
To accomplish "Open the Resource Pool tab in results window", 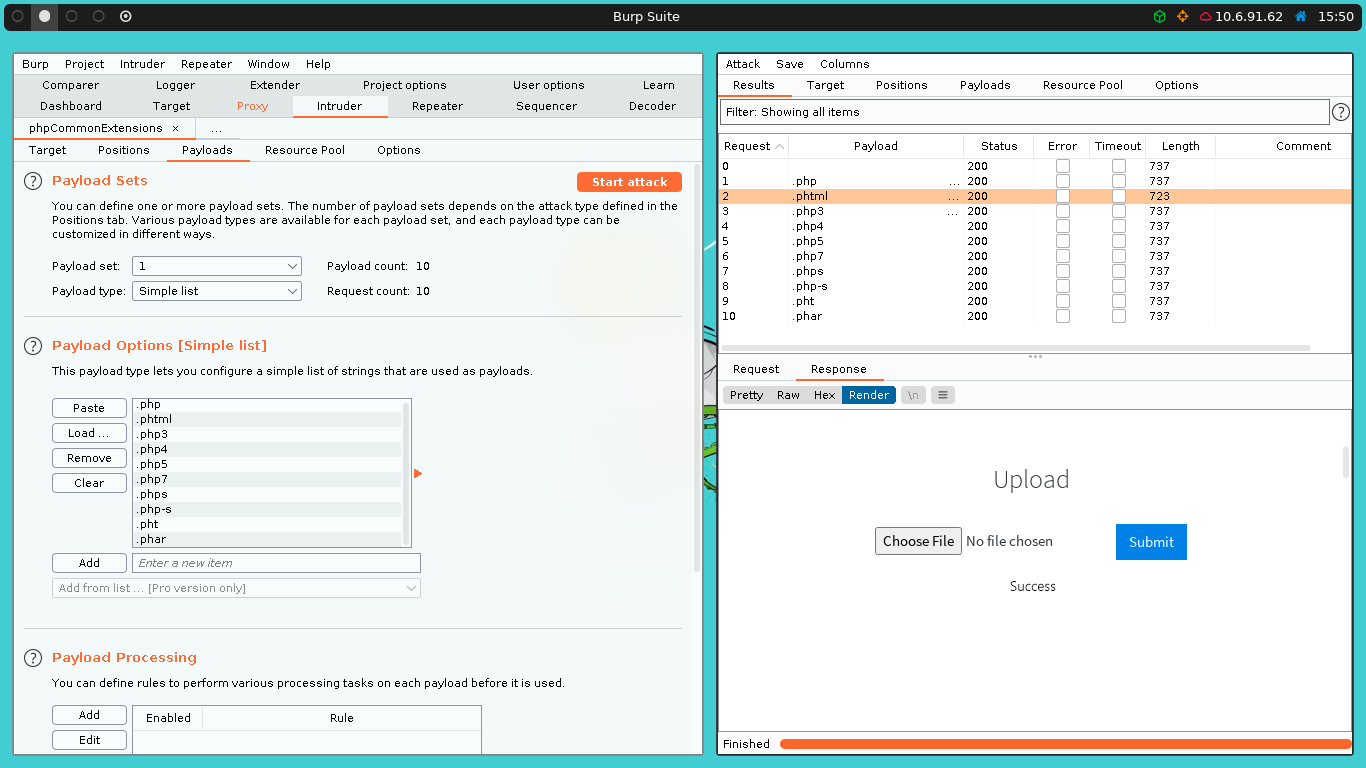I will click(1083, 85).
